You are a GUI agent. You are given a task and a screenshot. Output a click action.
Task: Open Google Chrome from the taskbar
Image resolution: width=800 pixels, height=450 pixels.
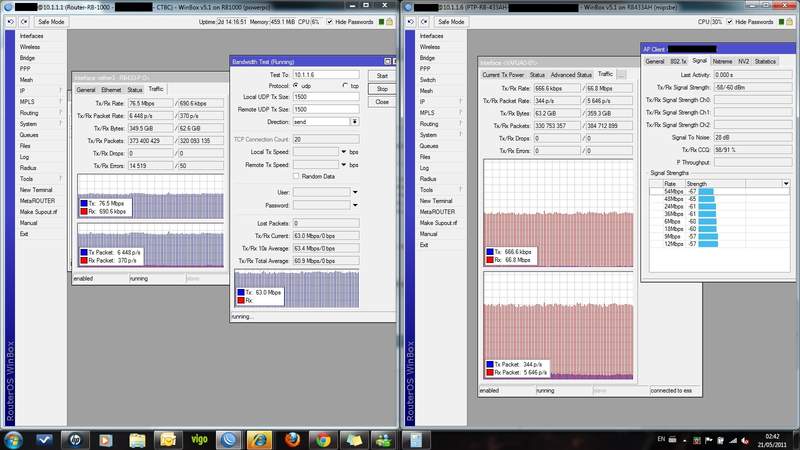[322, 440]
